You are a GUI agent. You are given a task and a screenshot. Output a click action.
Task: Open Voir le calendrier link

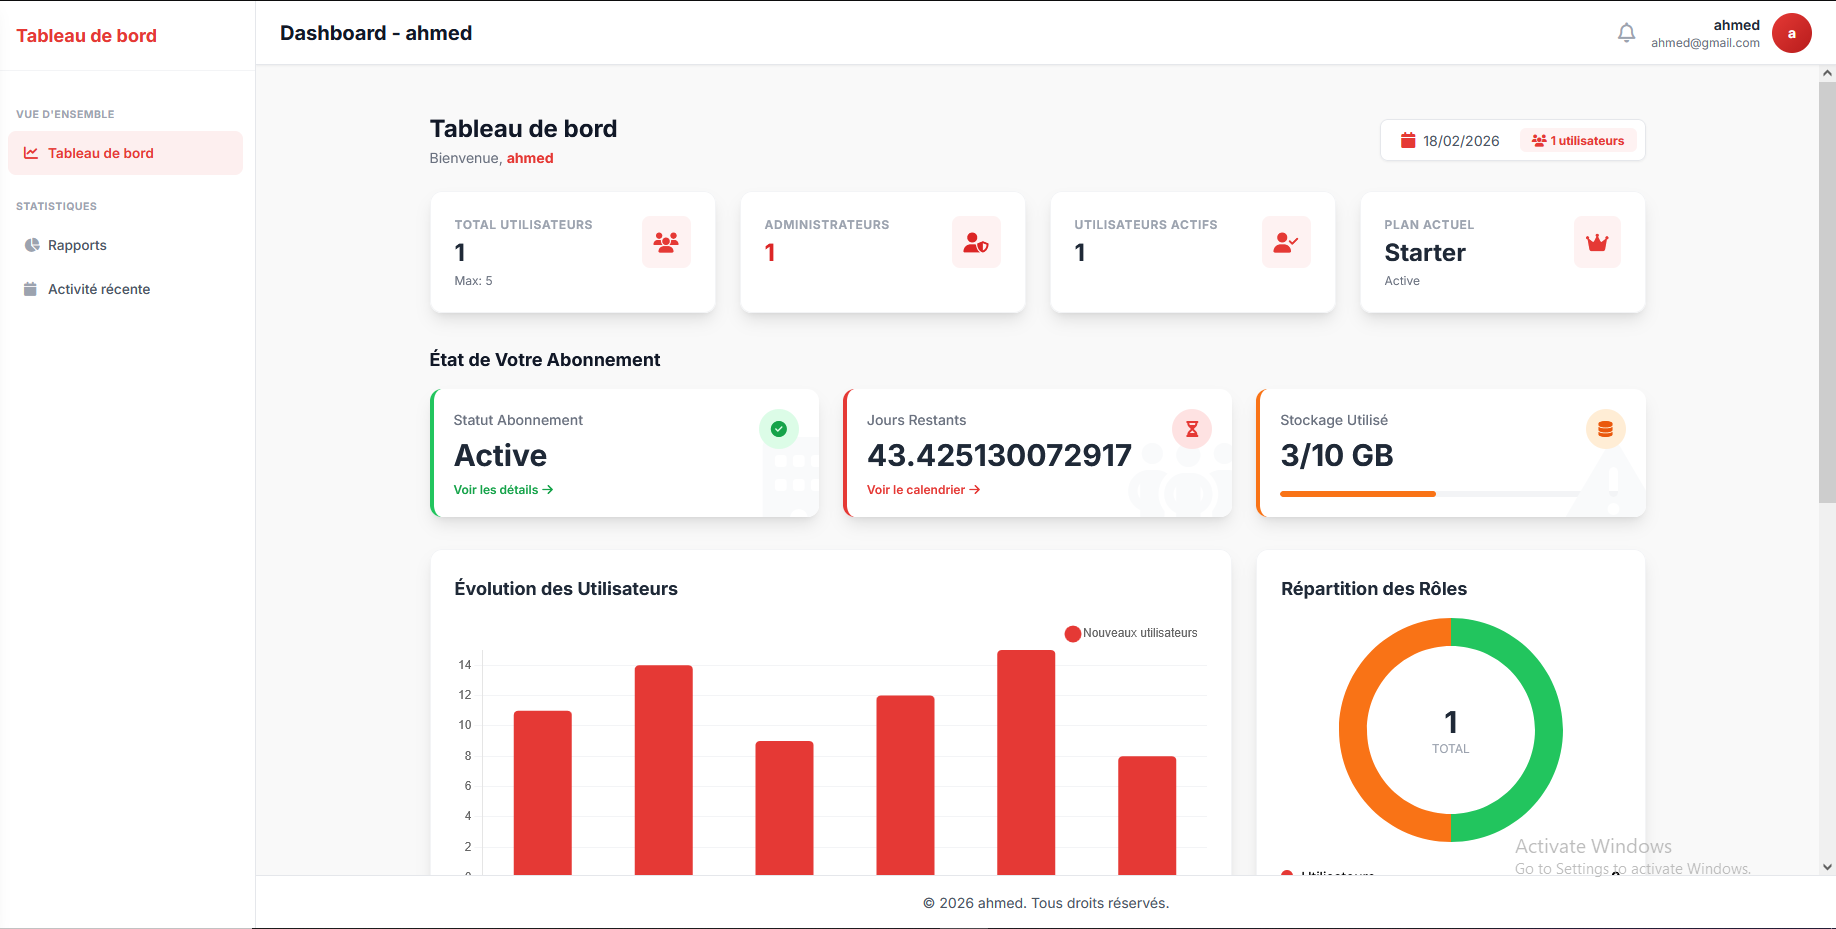pos(922,489)
